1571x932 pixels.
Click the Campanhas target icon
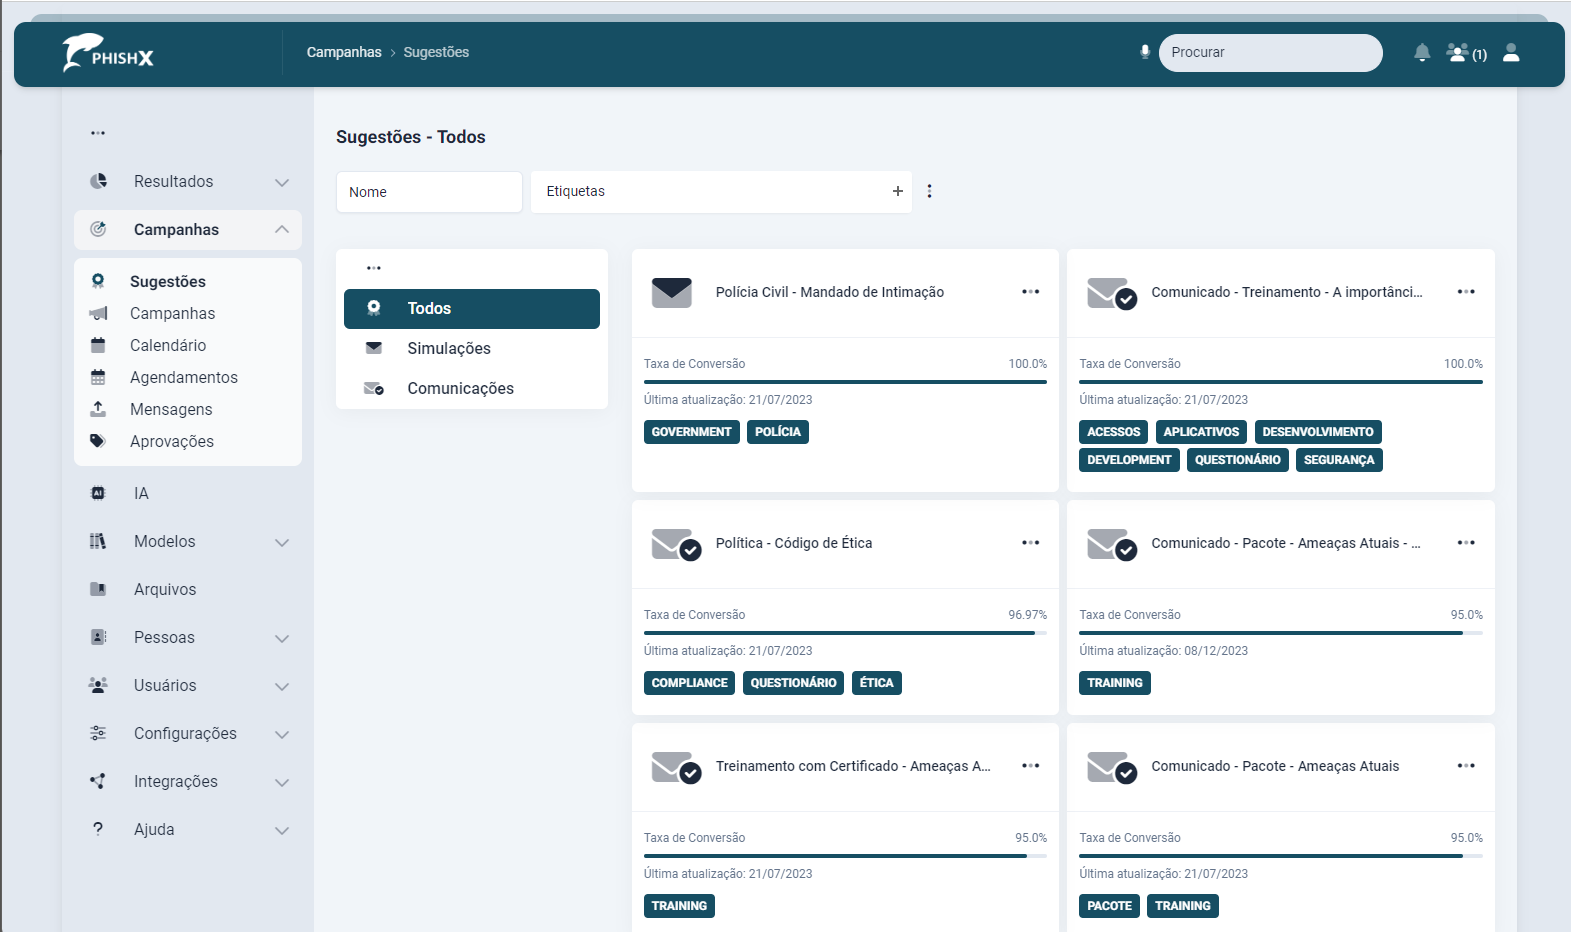click(98, 229)
